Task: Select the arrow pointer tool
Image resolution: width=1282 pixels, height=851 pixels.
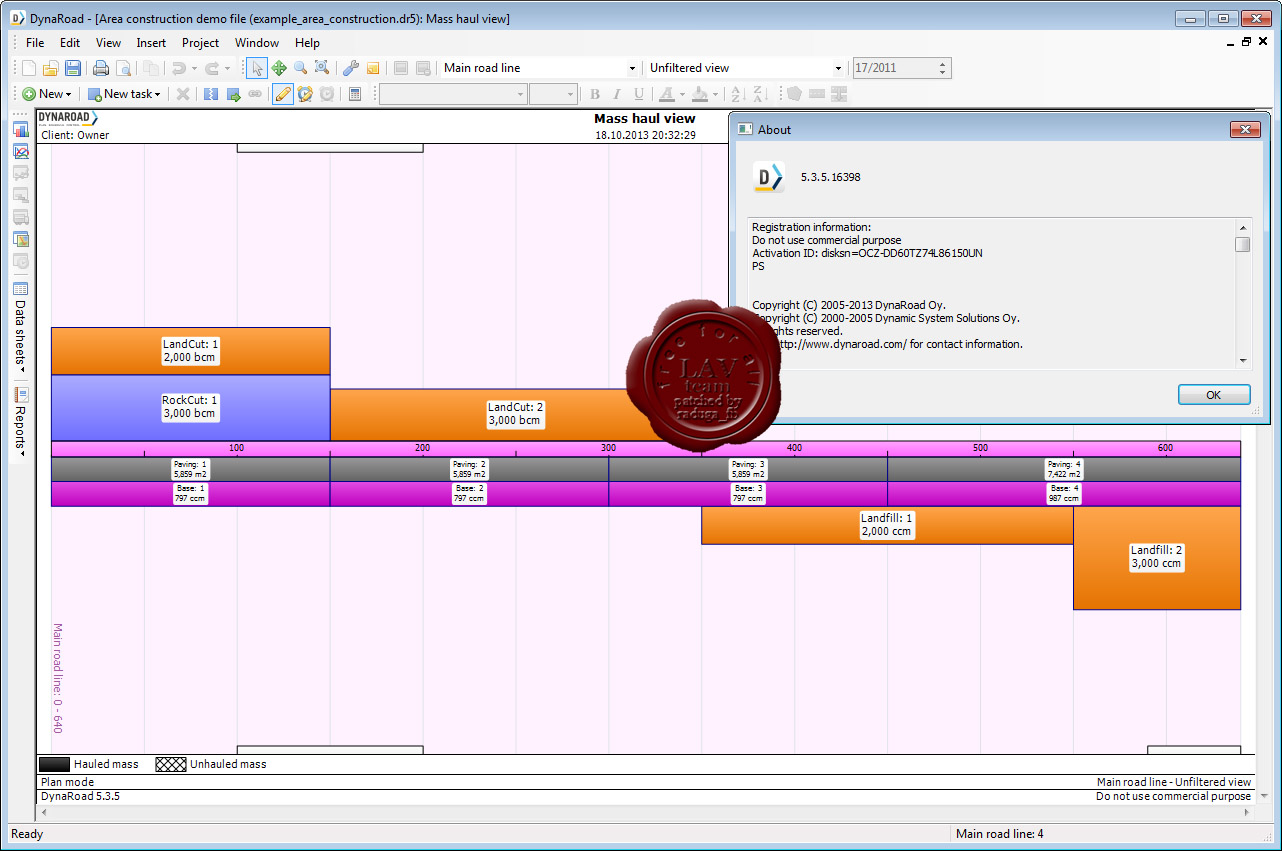Action: point(257,68)
